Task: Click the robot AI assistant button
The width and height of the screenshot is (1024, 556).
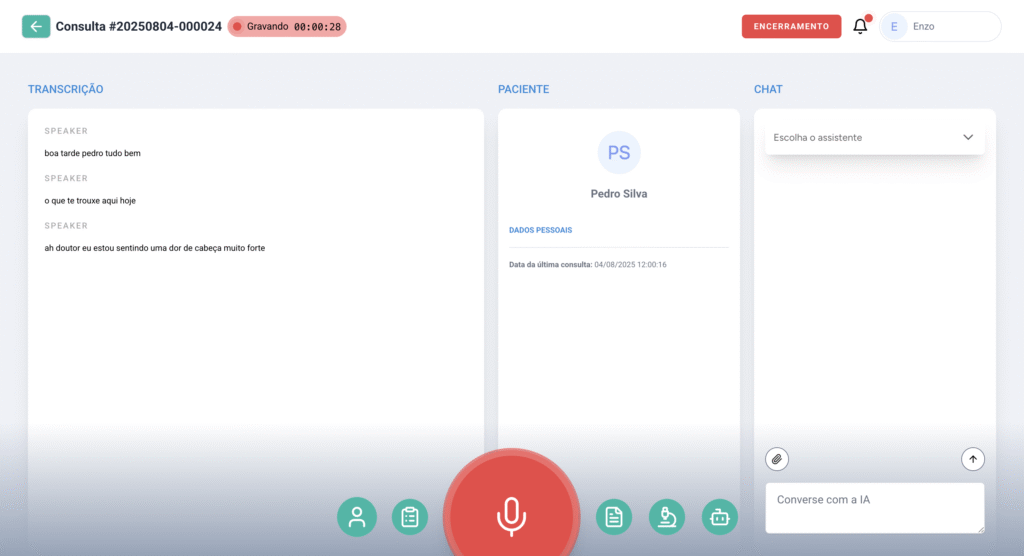Action: point(720,517)
